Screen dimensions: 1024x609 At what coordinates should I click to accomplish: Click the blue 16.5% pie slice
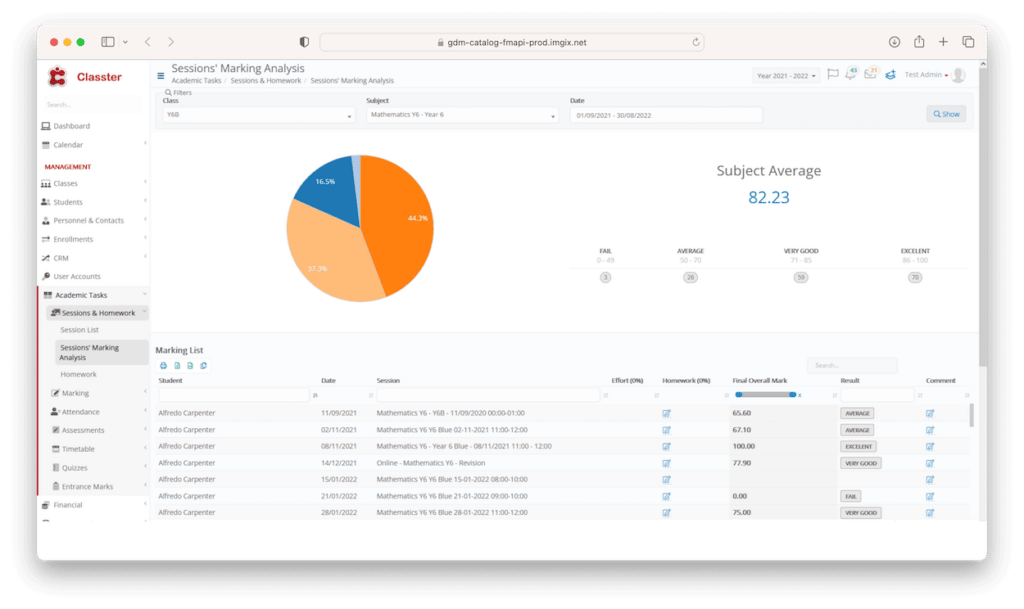click(330, 186)
